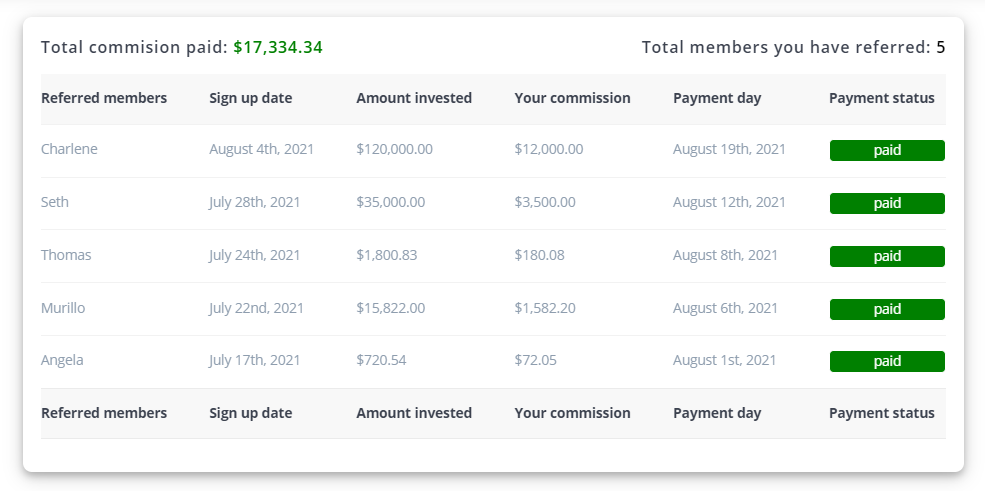Sort by Sign up date header
The image size is (985, 491).
251,99
